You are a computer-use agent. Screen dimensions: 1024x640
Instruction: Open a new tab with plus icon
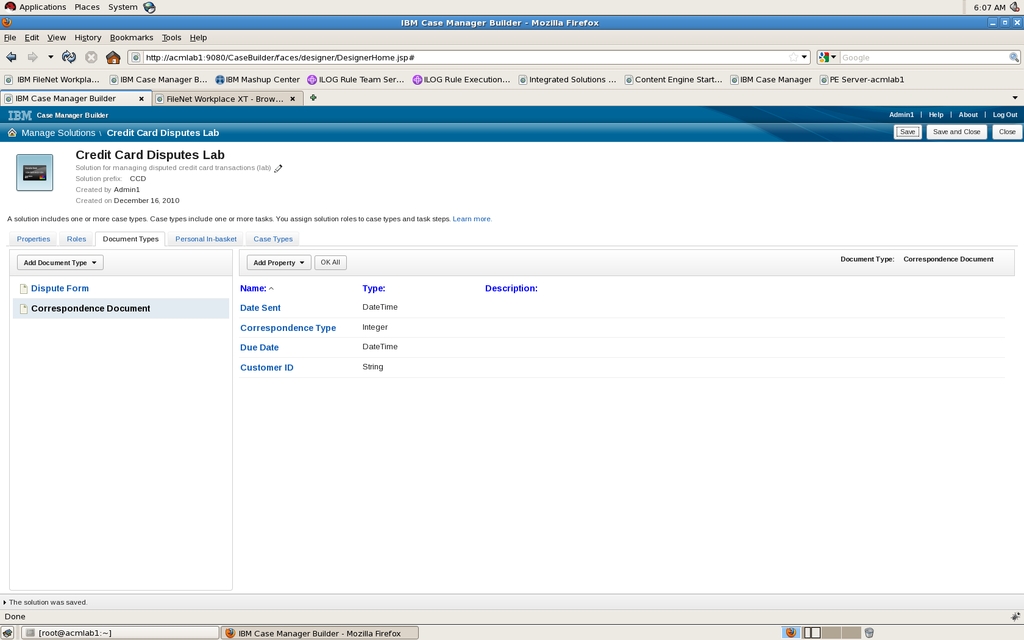(313, 98)
